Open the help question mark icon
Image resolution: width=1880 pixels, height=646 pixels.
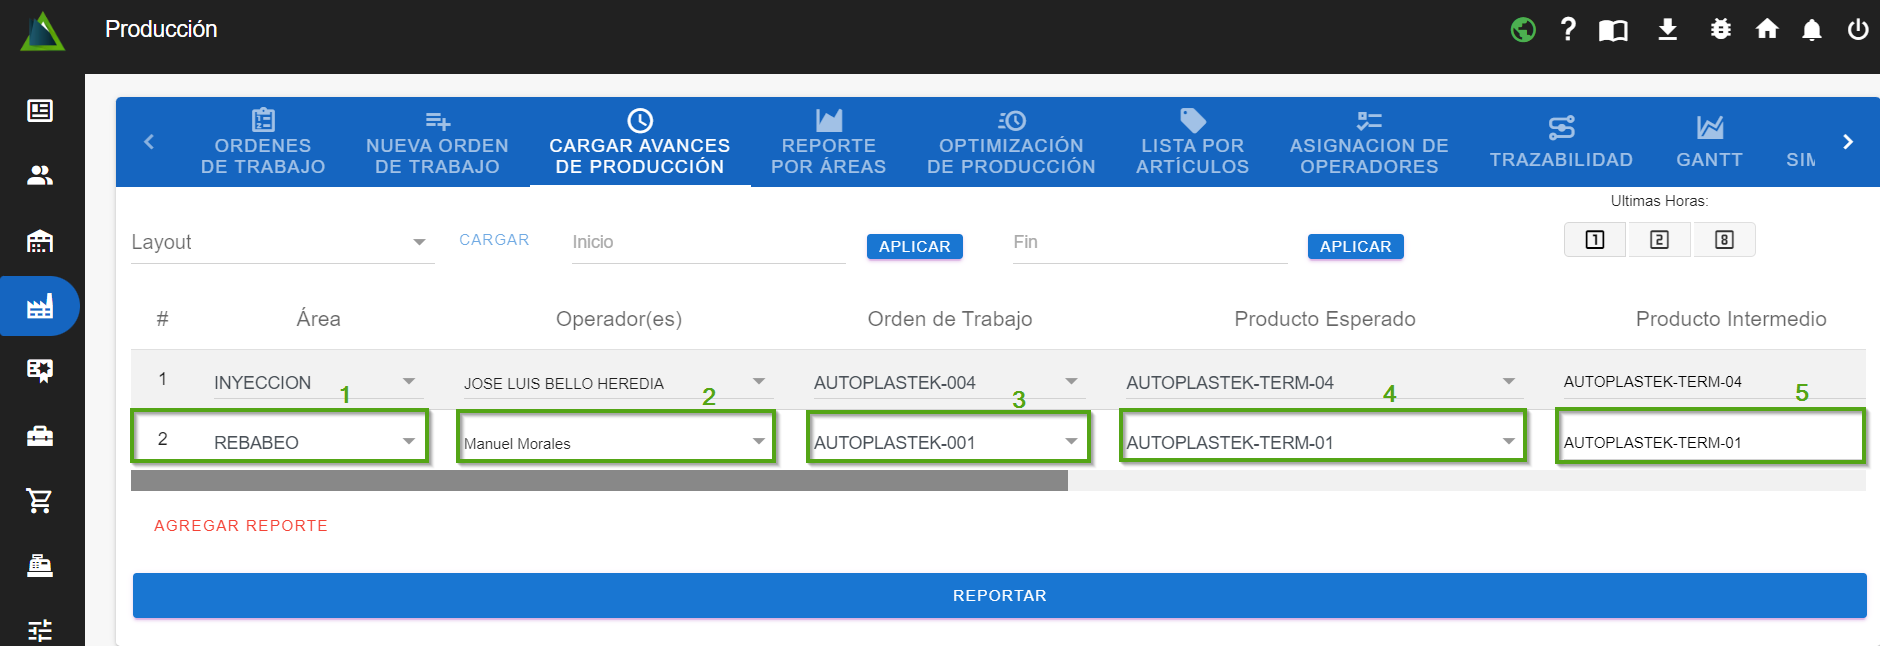[x=1568, y=30]
